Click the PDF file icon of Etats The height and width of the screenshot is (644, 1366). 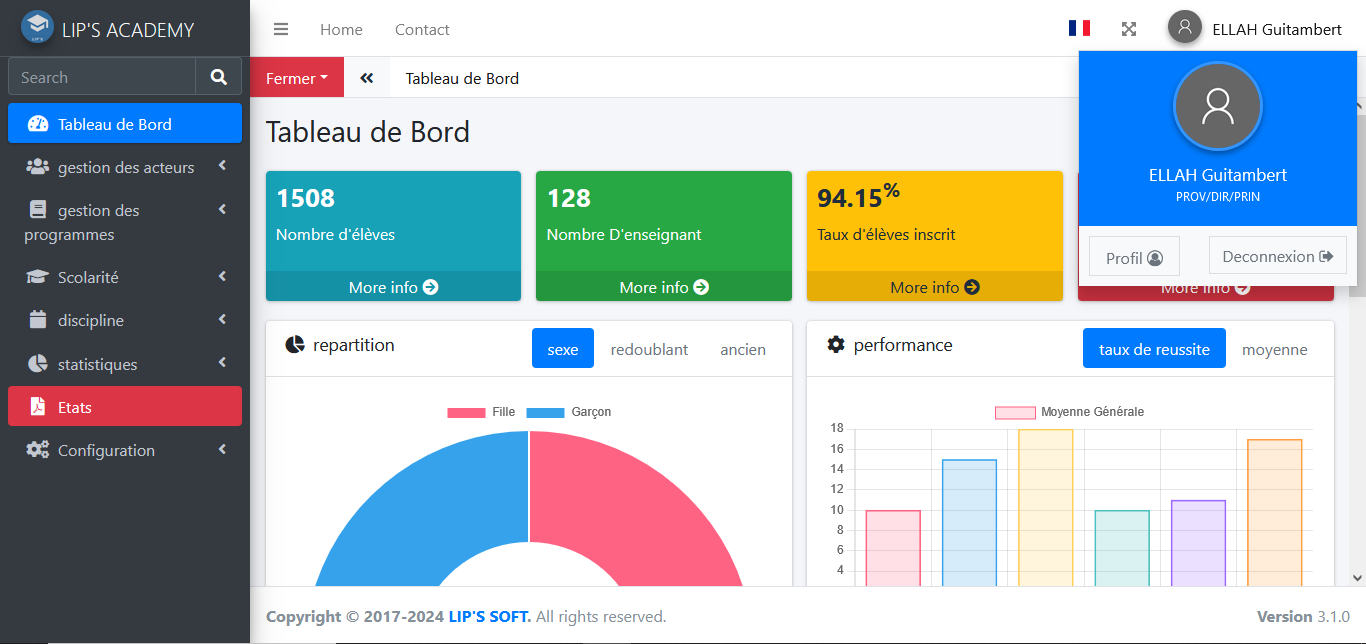pos(38,407)
